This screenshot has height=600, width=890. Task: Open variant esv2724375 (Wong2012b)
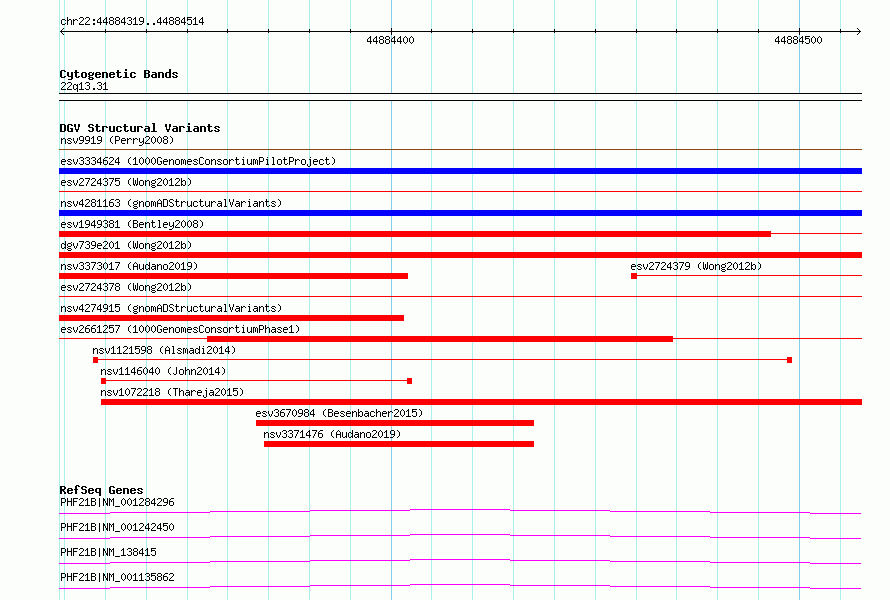(x=126, y=182)
